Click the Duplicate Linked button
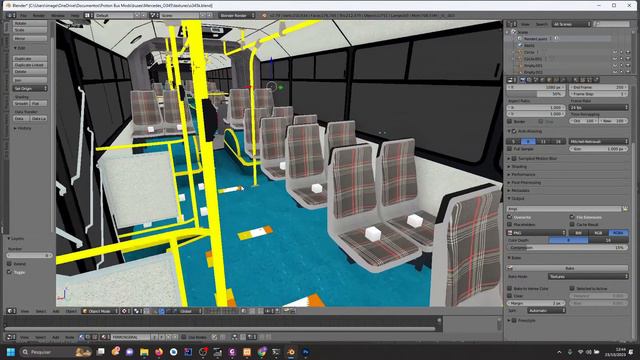 [x=30, y=65]
